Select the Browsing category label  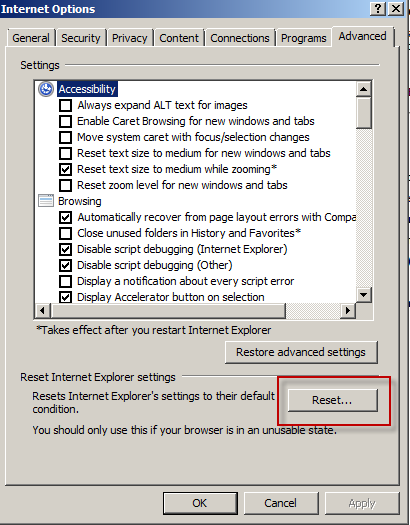coord(80,201)
